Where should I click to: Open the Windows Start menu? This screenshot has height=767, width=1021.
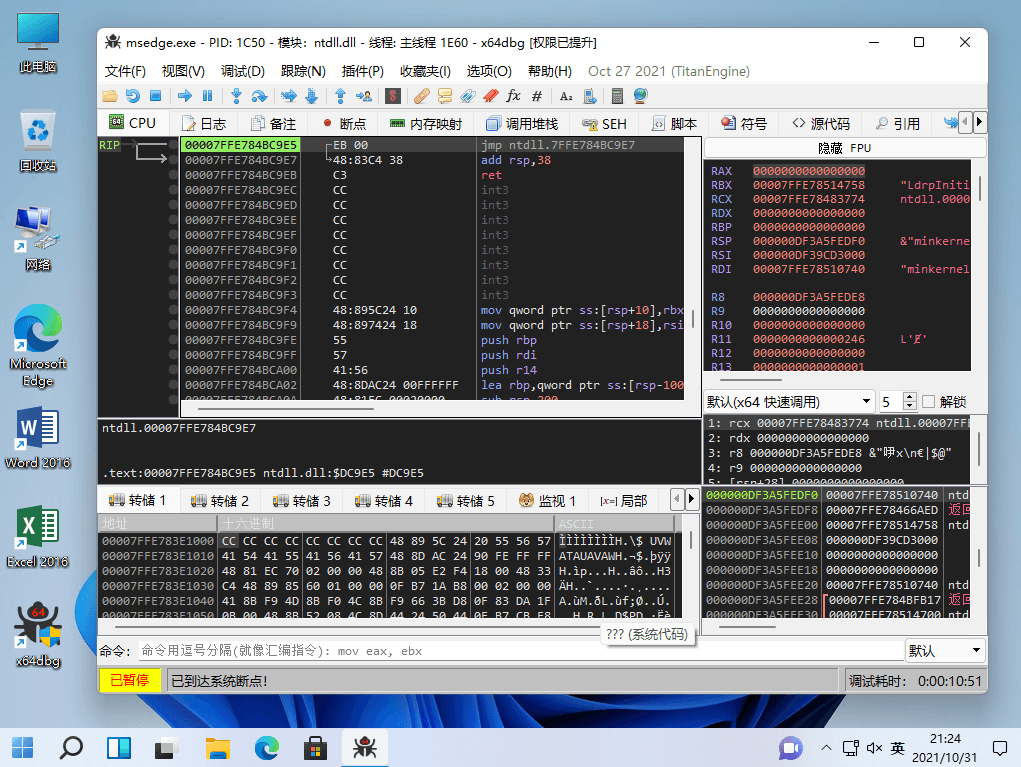pyautogui.click(x=23, y=748)
